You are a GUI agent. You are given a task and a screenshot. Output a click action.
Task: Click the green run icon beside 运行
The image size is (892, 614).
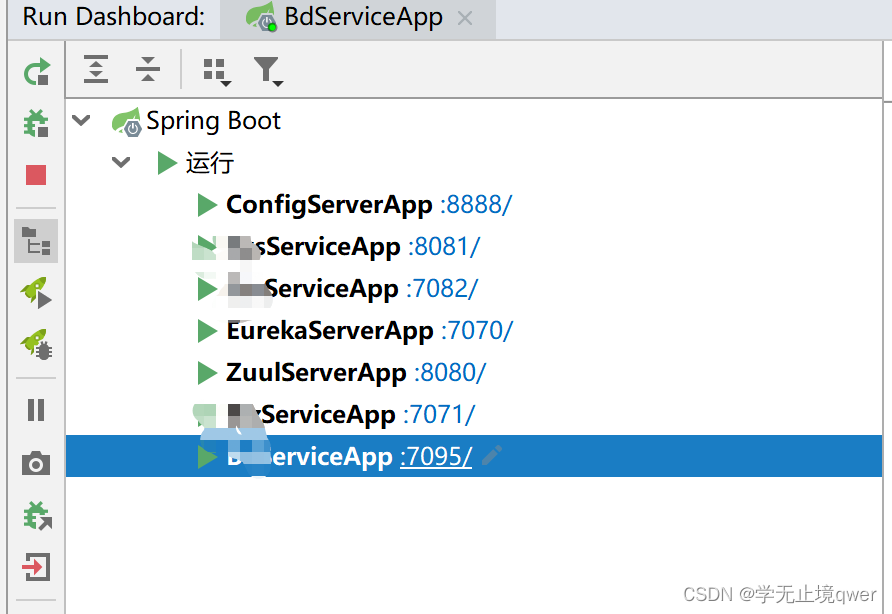pos(167,163)
